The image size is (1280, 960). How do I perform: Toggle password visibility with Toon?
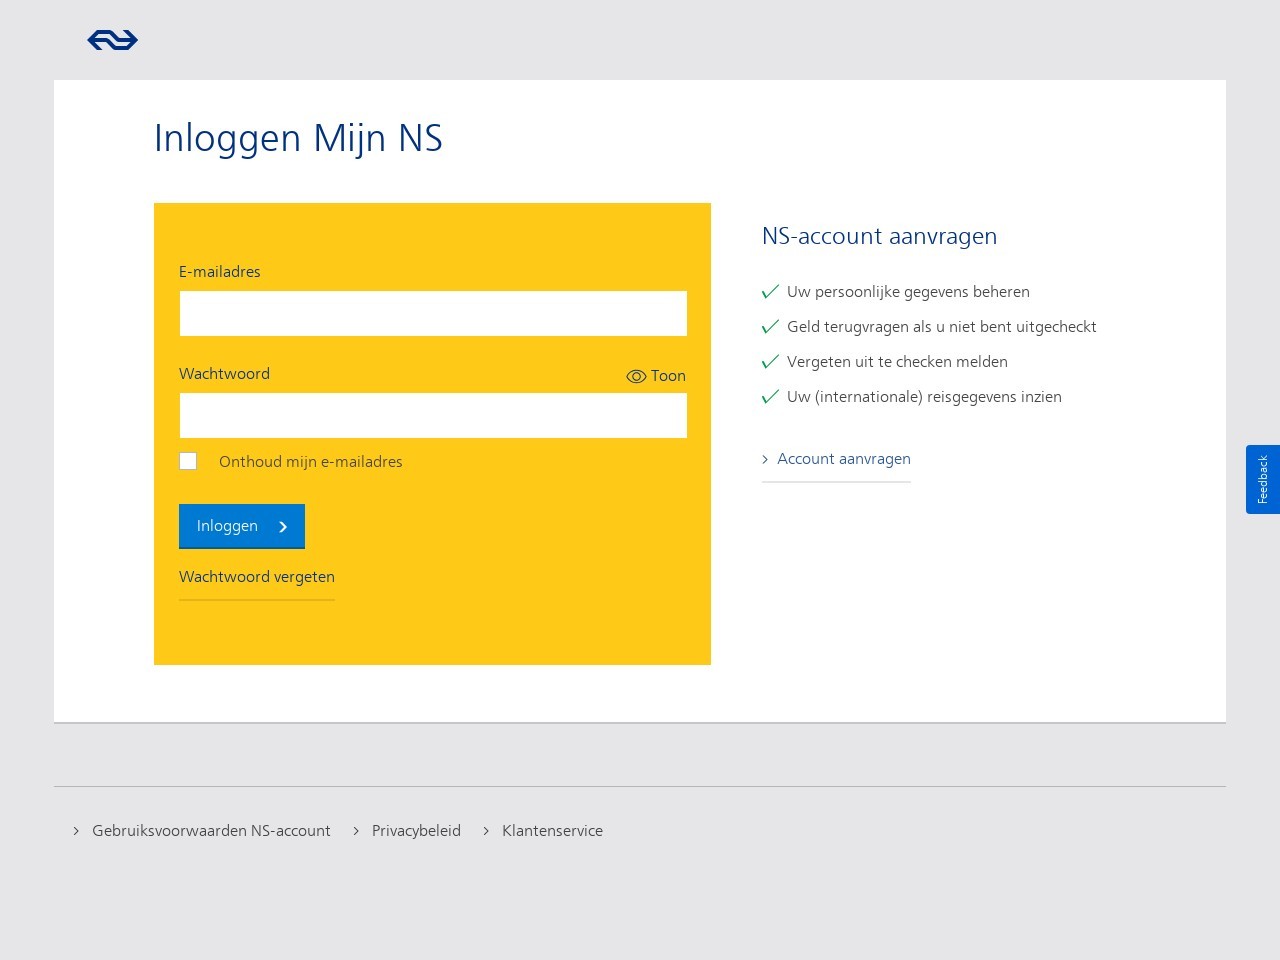point(656,376)
